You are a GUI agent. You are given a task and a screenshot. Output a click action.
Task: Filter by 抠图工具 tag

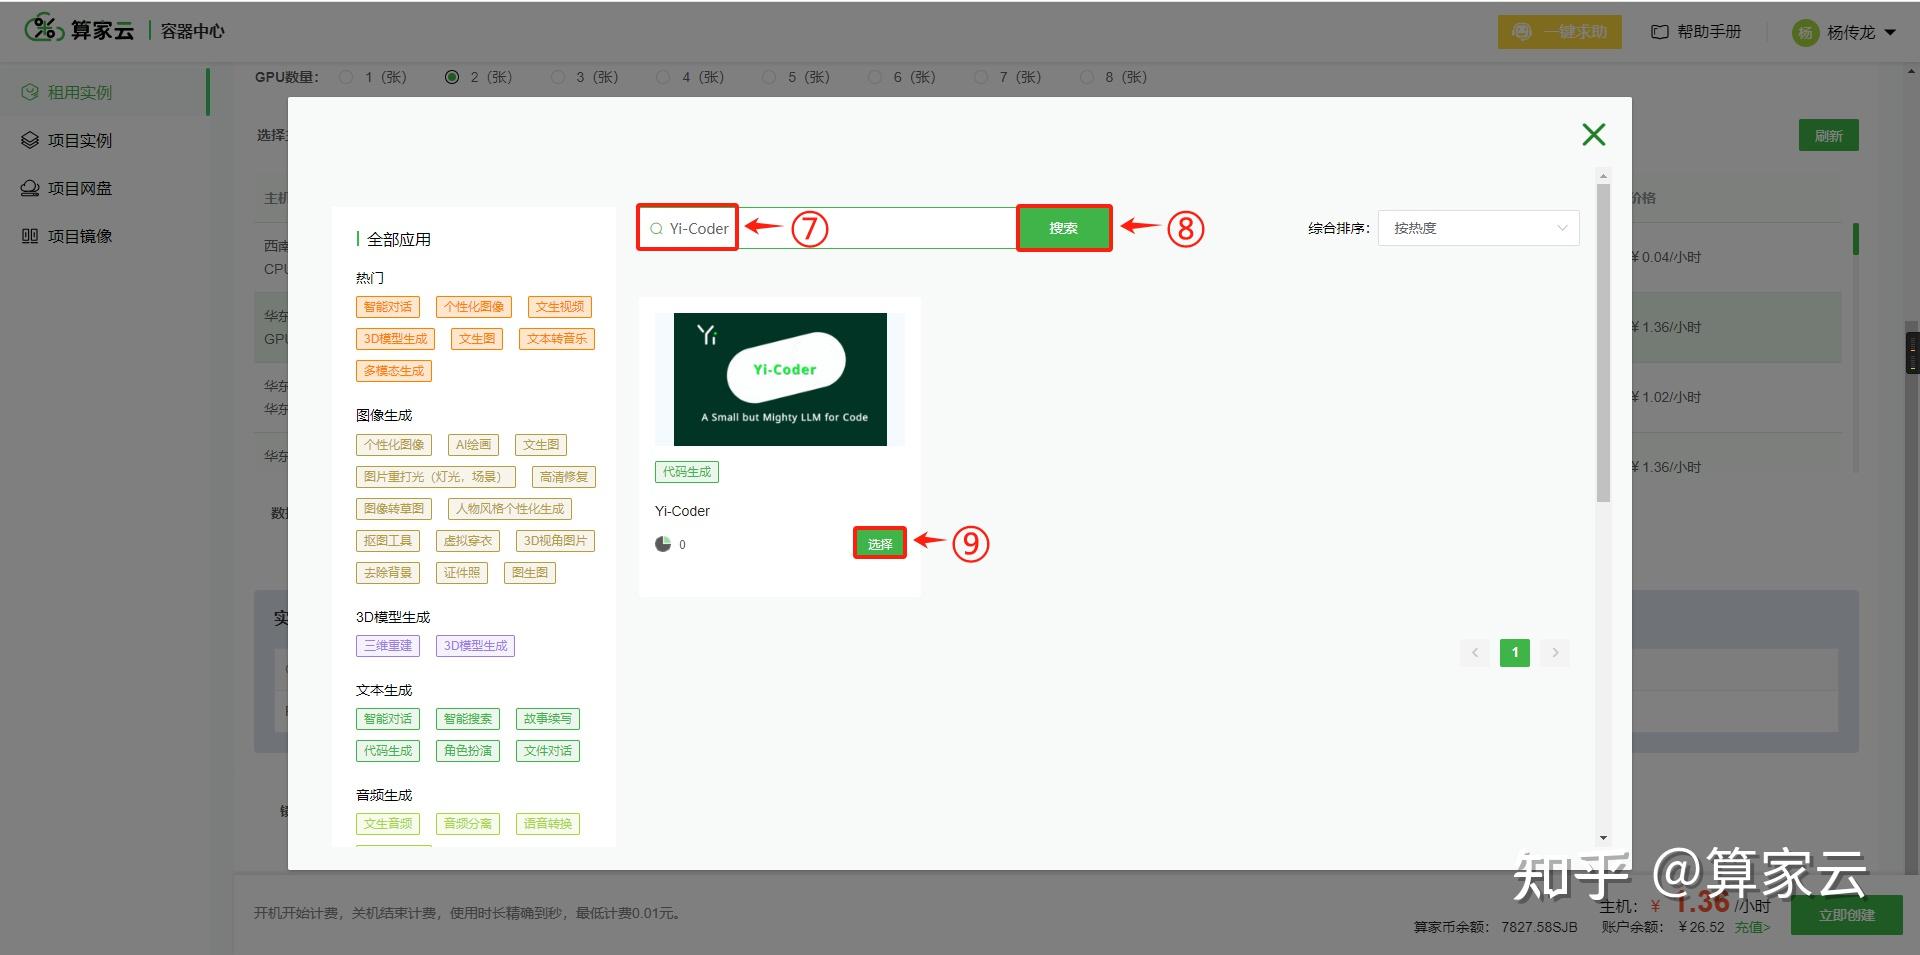click(x=388, y=541)
